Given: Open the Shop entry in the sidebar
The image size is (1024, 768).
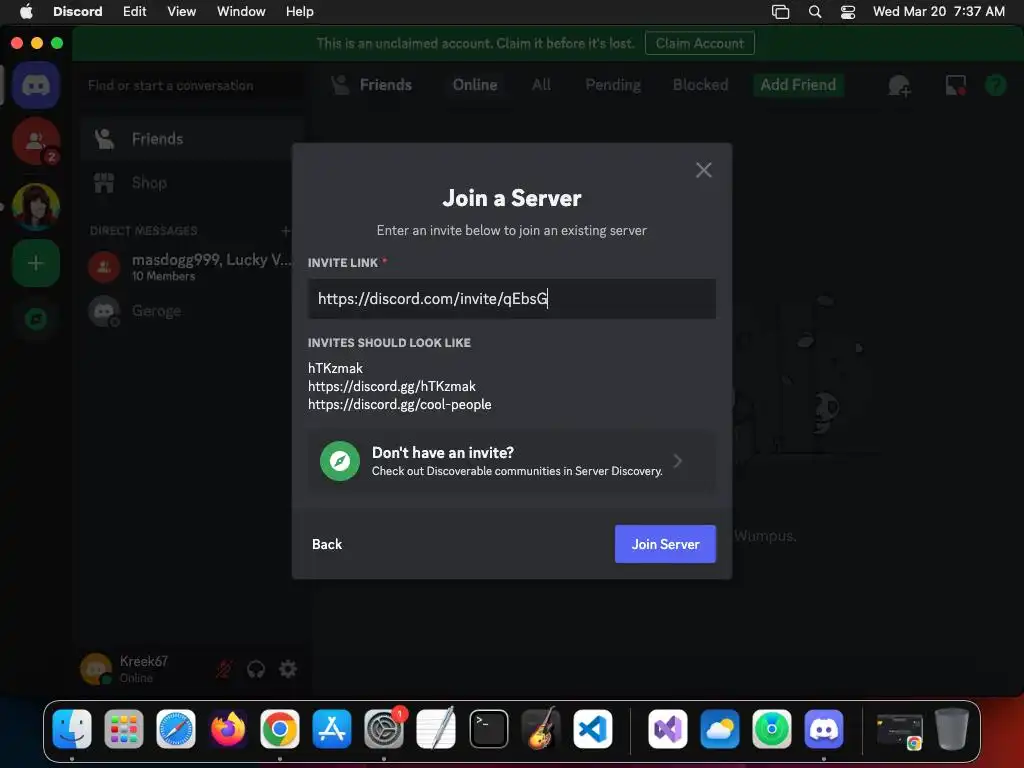Looking at the screenshot, I should 191,183.
